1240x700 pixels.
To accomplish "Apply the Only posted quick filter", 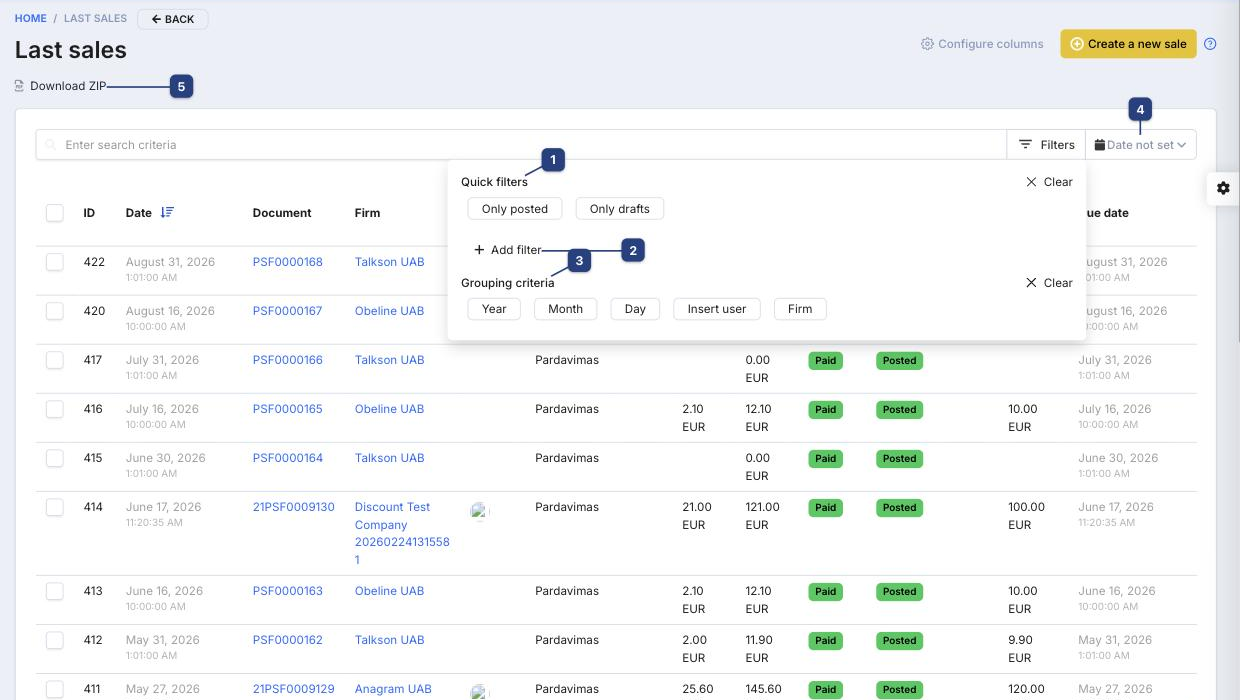I will pyautogui.click(x=515, y=209).
